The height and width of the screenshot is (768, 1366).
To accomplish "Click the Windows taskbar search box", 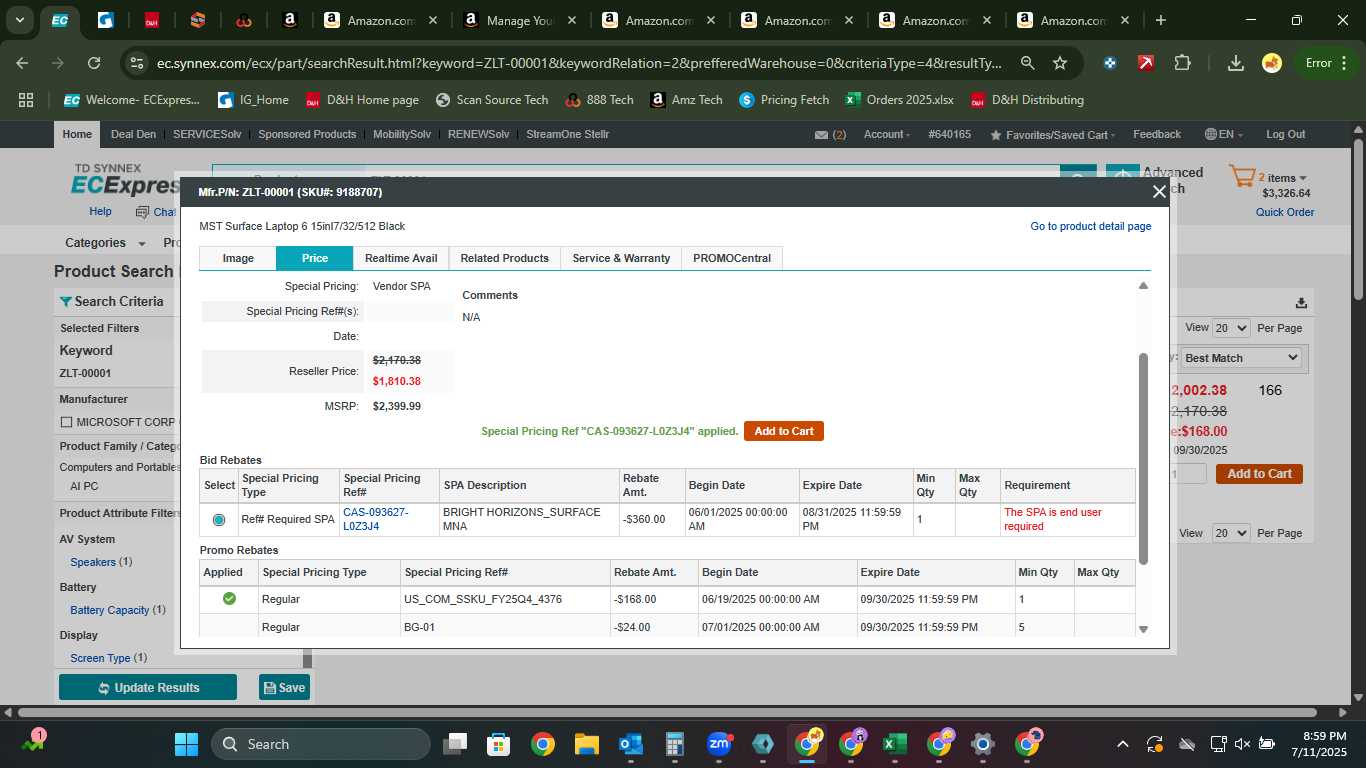I will [321, 744].
